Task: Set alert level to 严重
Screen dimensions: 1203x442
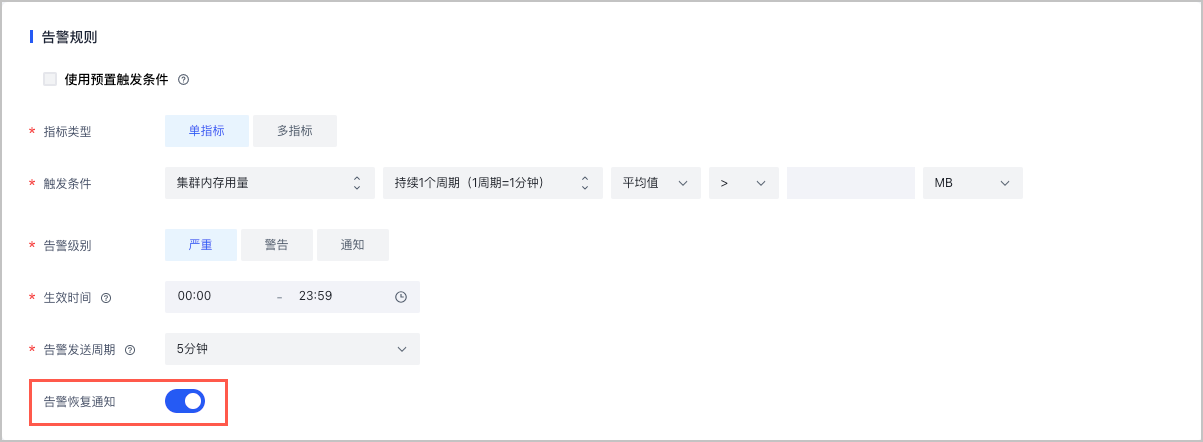Action: (200, 245)
